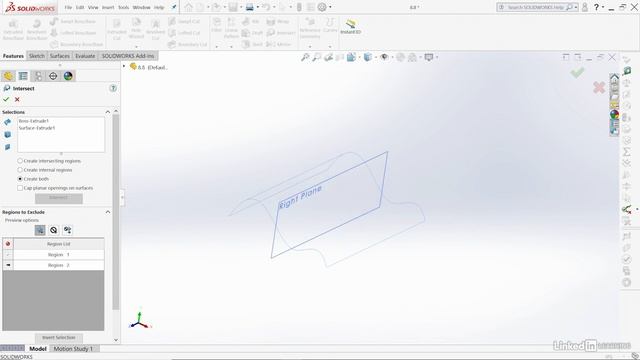Open the Tools menu
This screenshot has width=640, height=360.
click(x=124, y=7)
